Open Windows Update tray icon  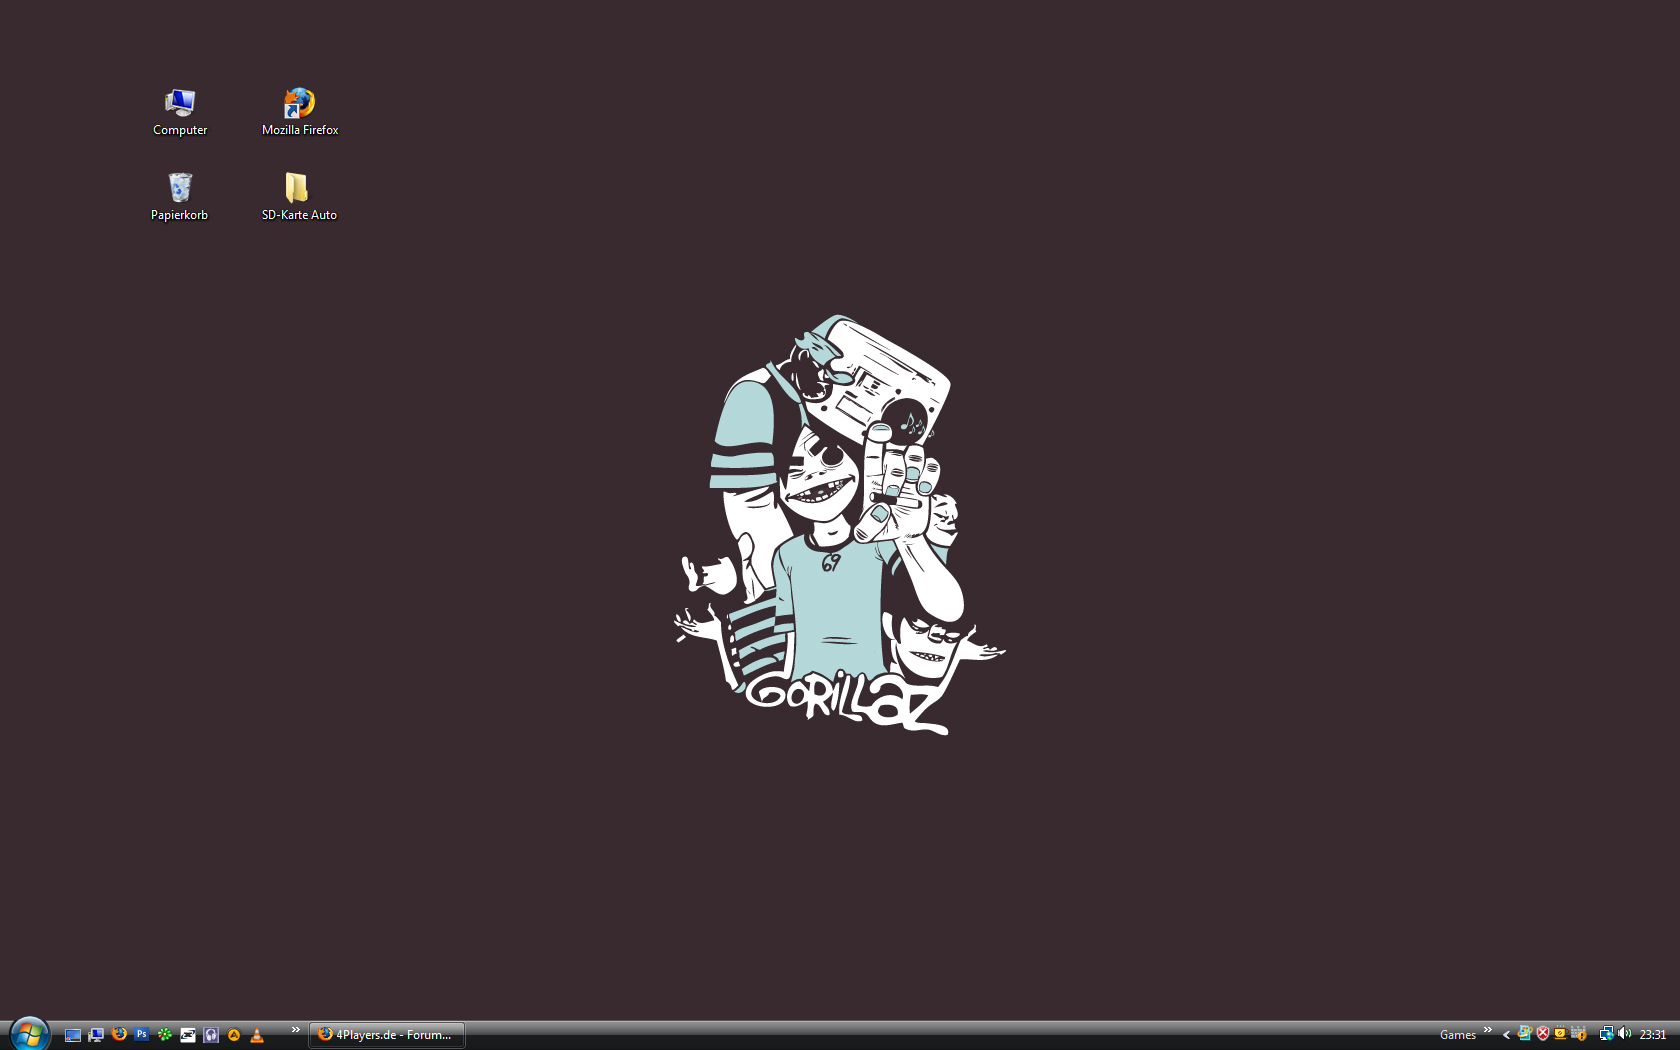coord(1525,1034)
